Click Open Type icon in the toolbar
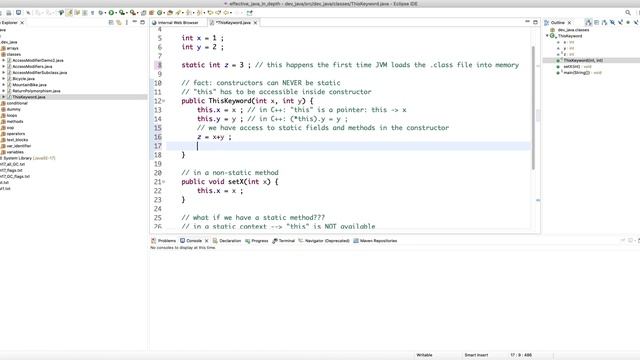 click(170, 13)
